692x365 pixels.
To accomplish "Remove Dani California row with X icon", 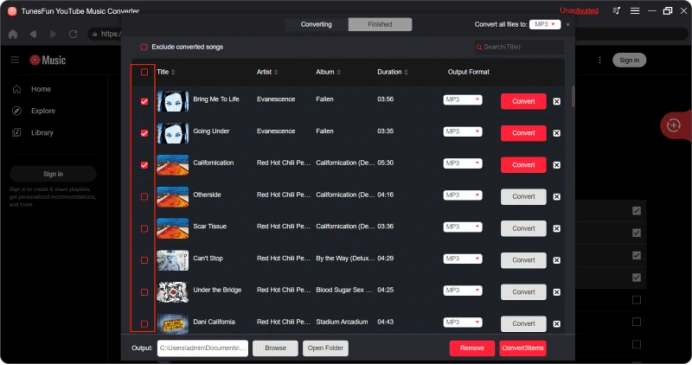I will (x=557, y=324).
